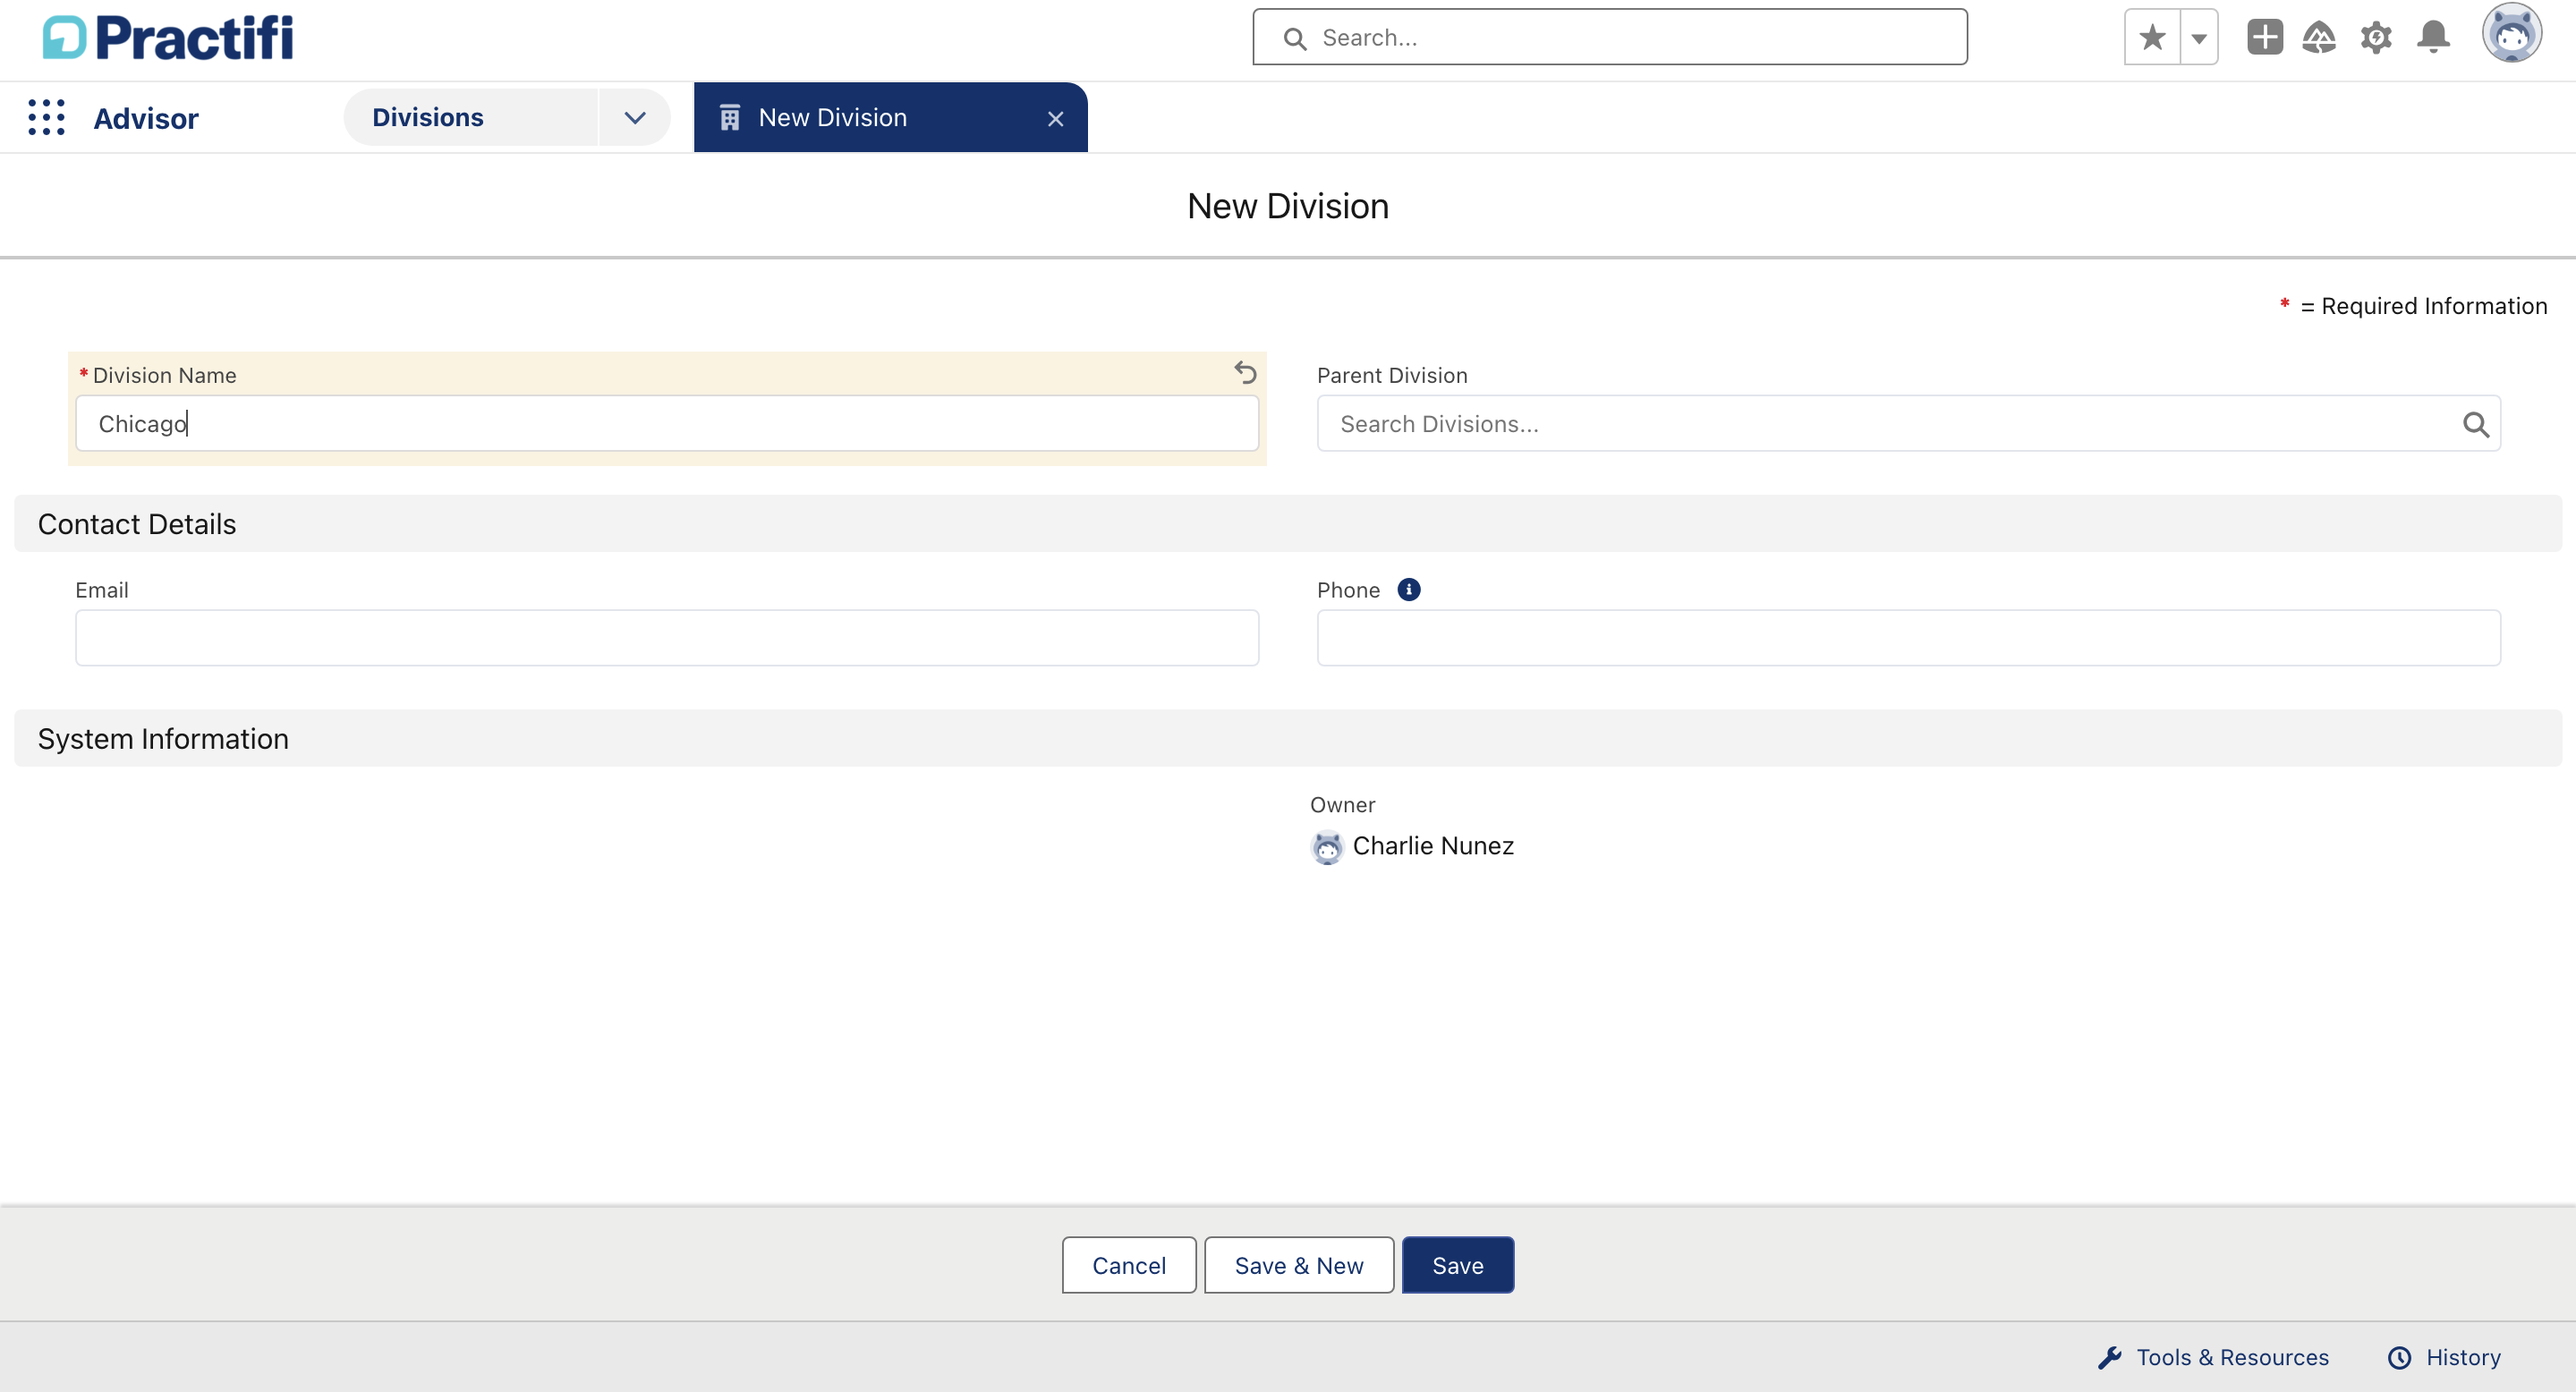The height and width of the screenshot is (1392, 2576).
Task: Click the Save & New button
Action: tap(1298, 1264)
